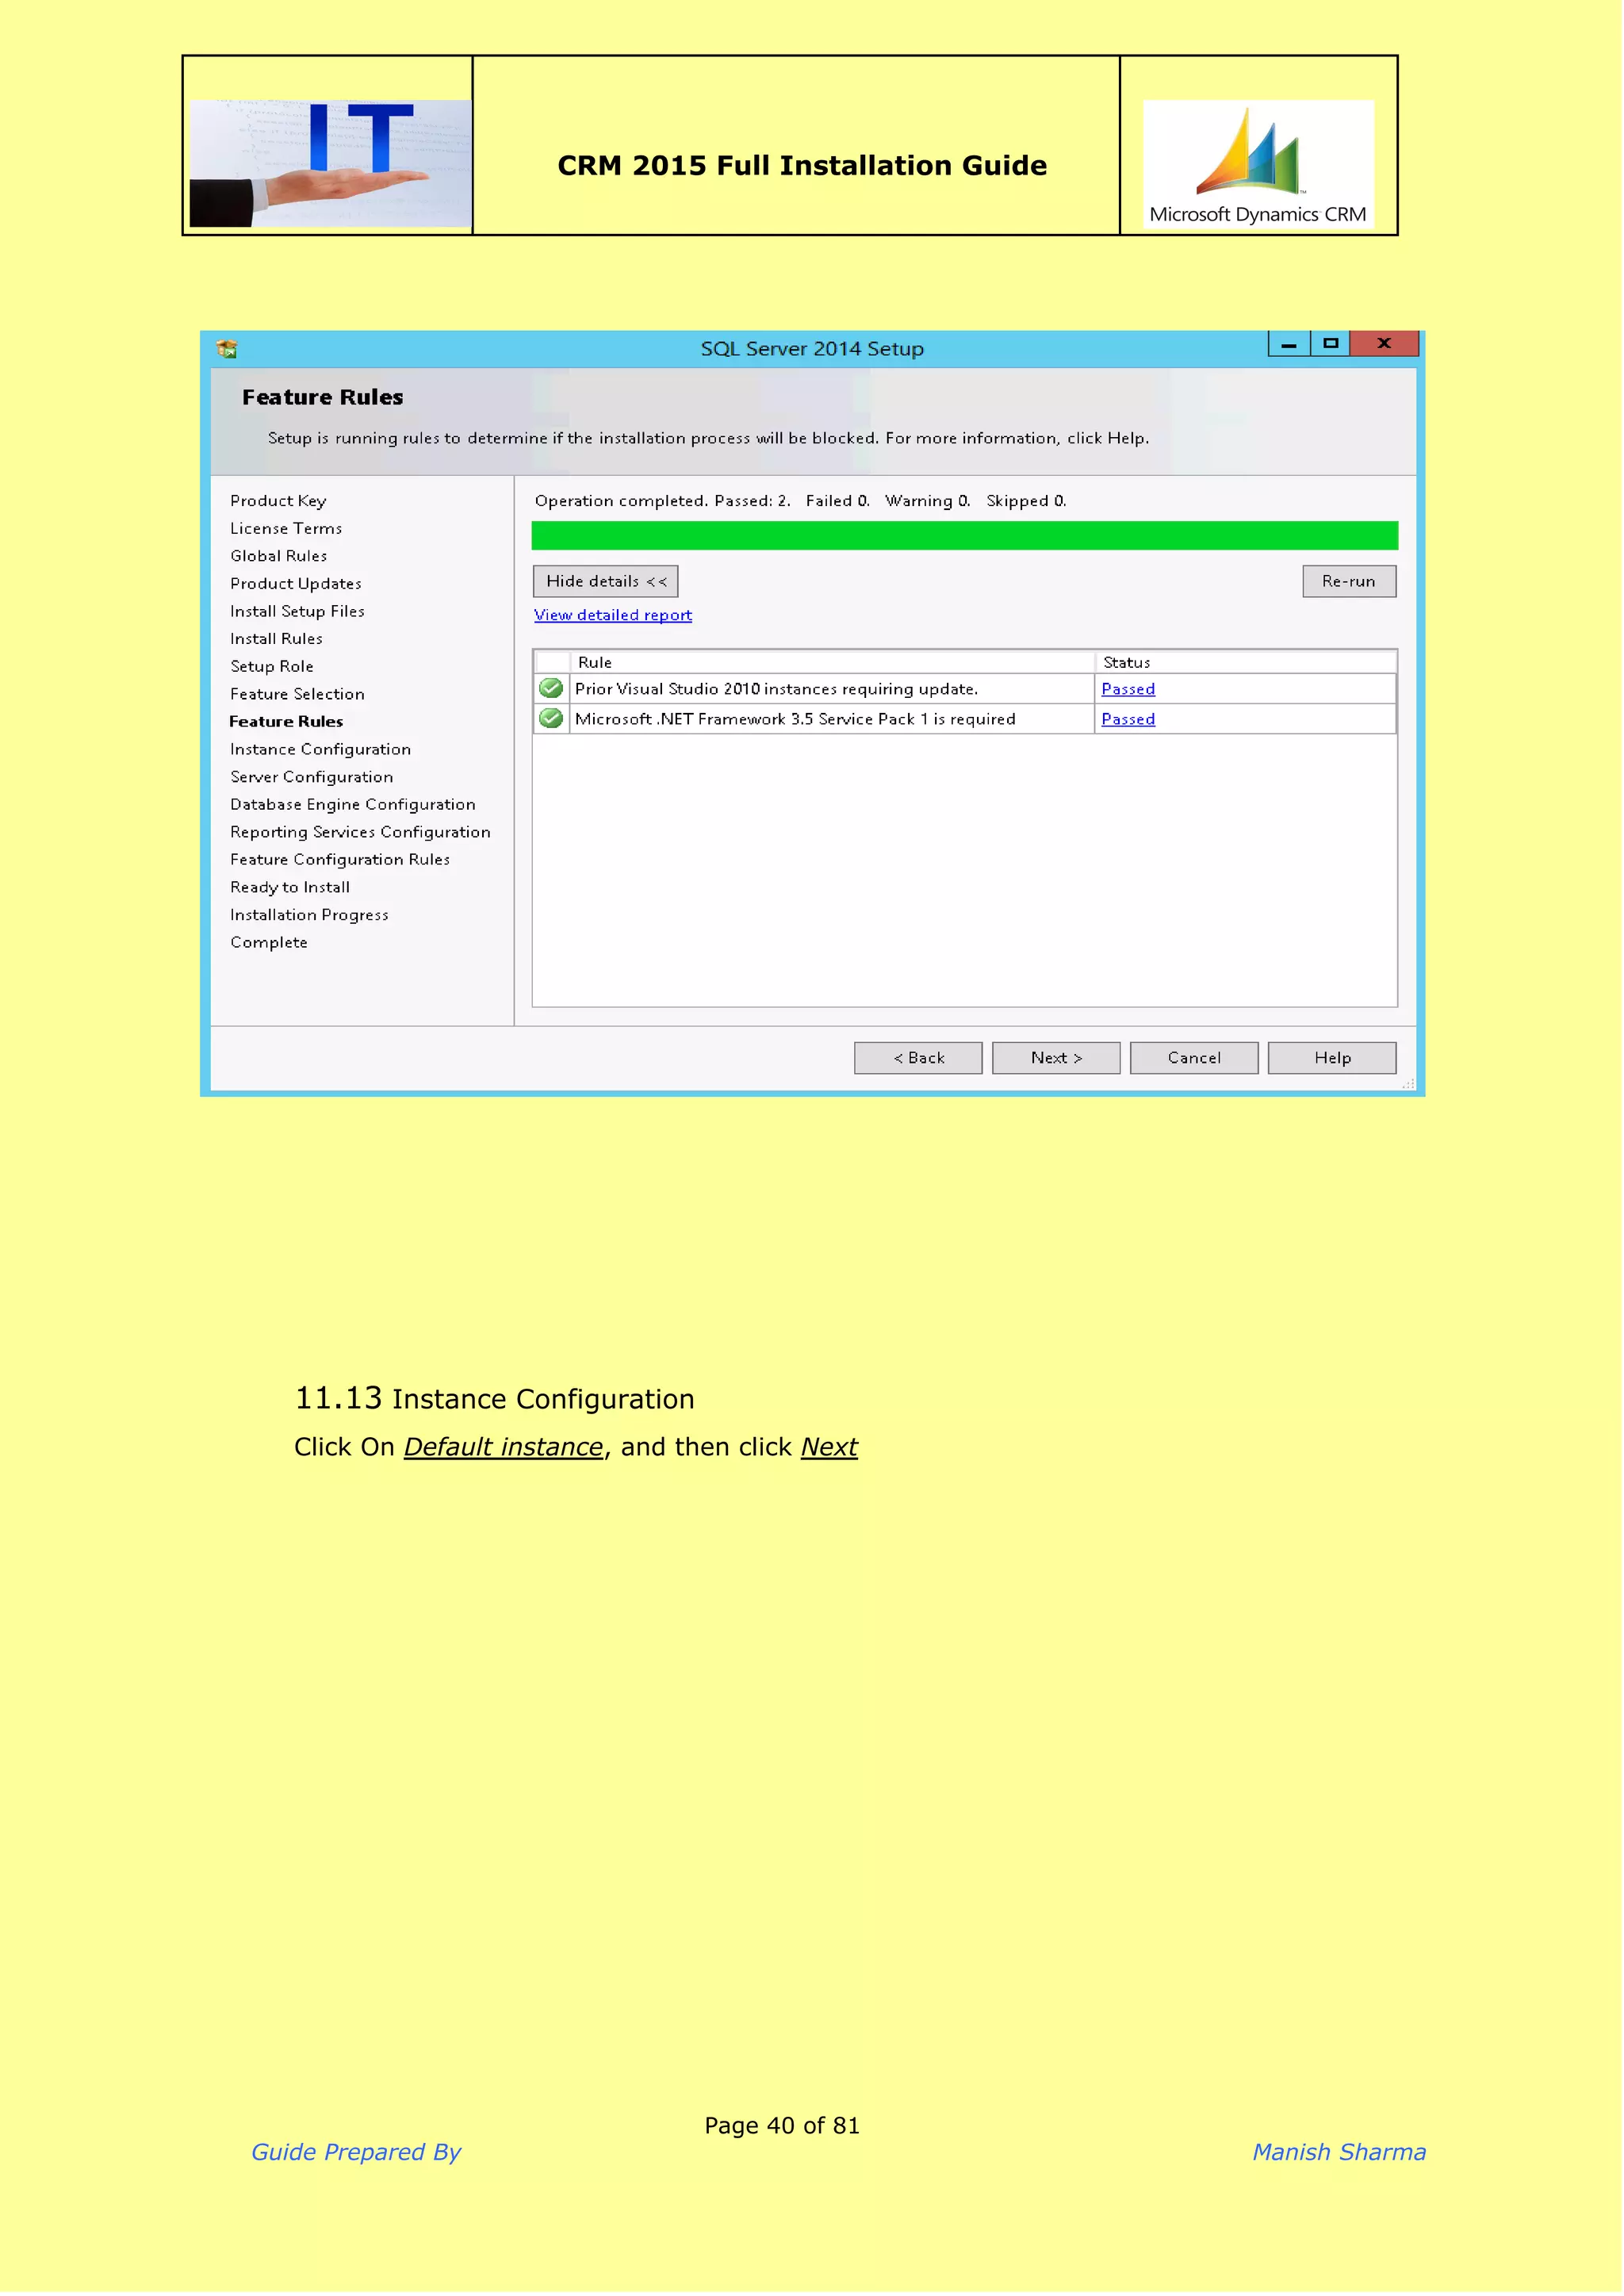Image resolution: width=1624 pixels, height=2296 pixels.
Task: Click the 'Feature Rules' page heading
Action: tap(323, 398)
